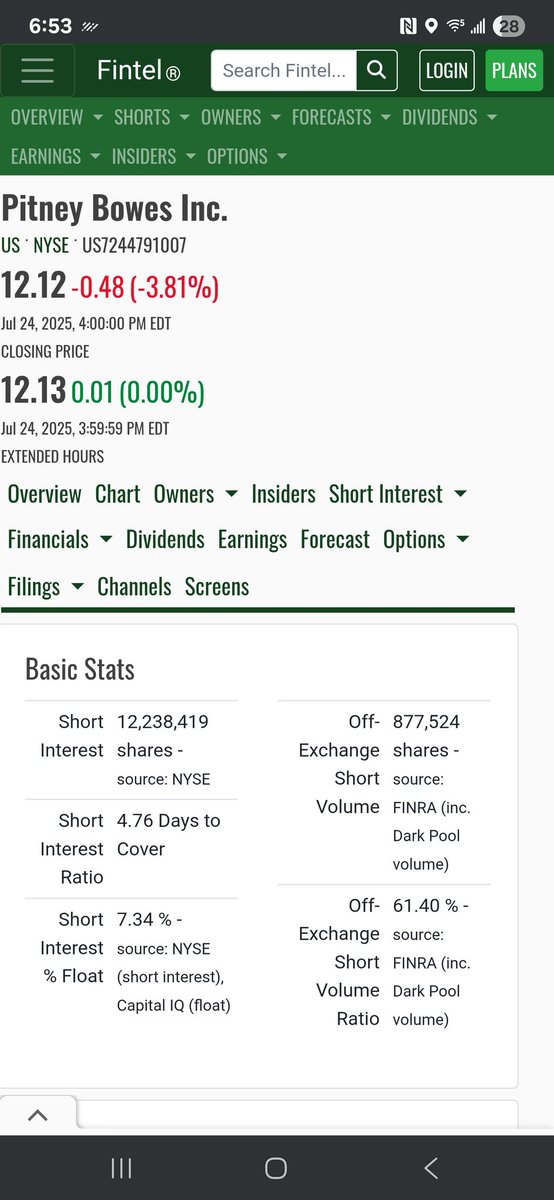Screen dimensions: 554x1200
Task: Click the NYSE exchange link
Action: pyautogui.click(x=51, y=245)
